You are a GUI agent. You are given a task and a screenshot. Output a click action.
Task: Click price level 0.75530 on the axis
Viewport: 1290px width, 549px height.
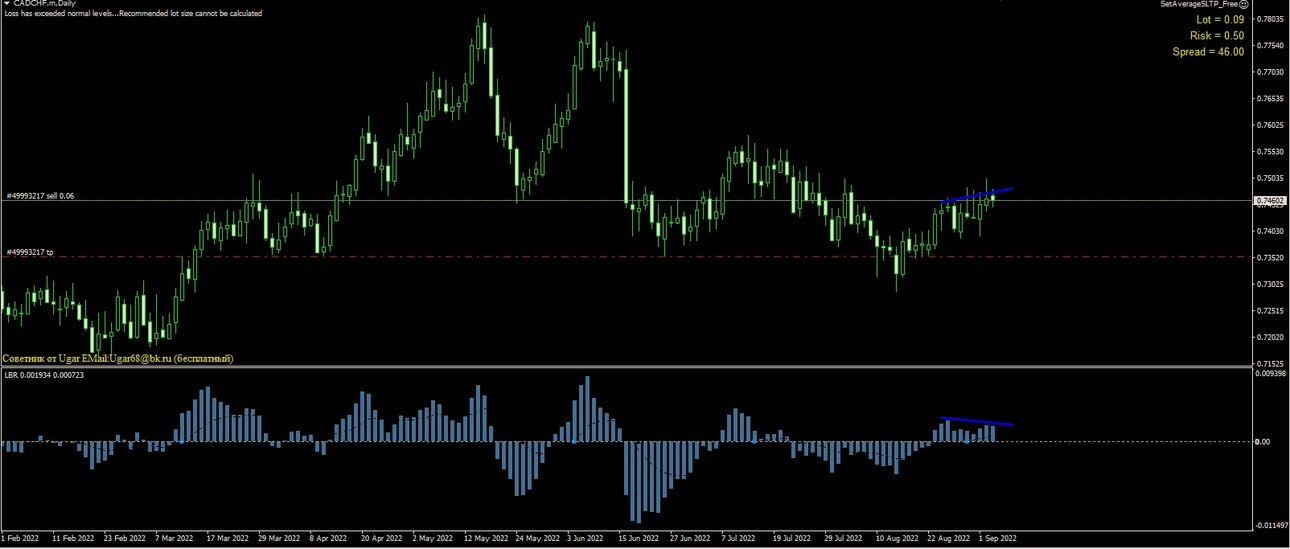1271,151
